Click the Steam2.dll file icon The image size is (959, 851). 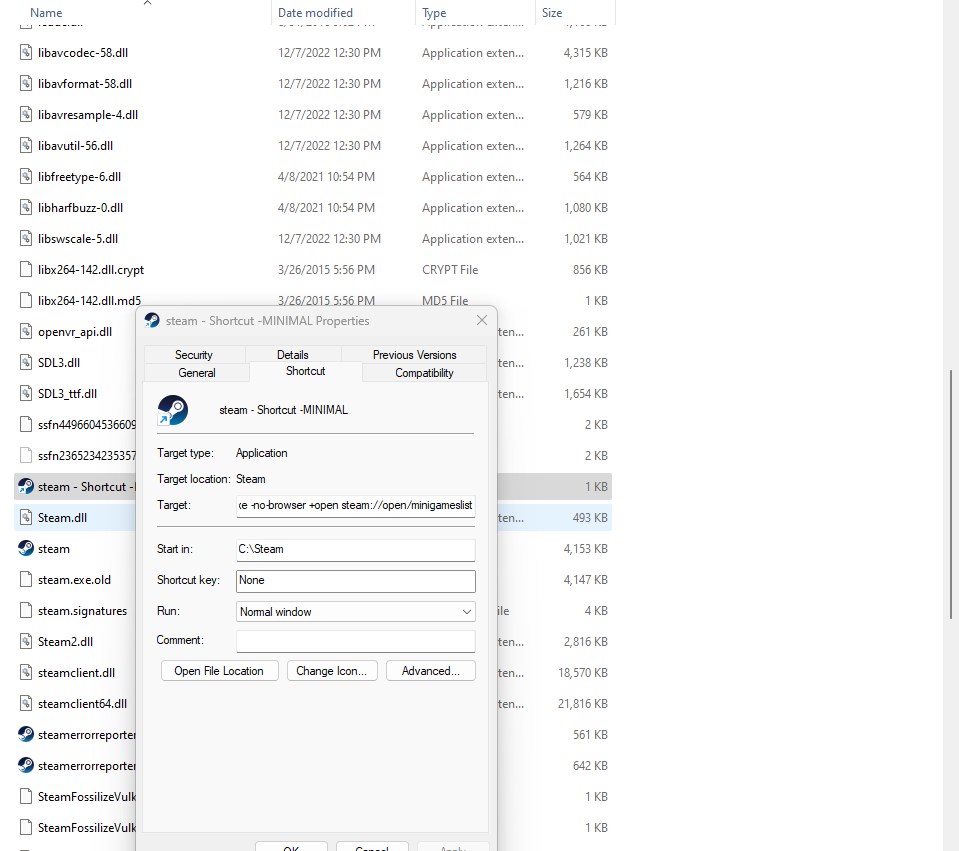[26, 641]
